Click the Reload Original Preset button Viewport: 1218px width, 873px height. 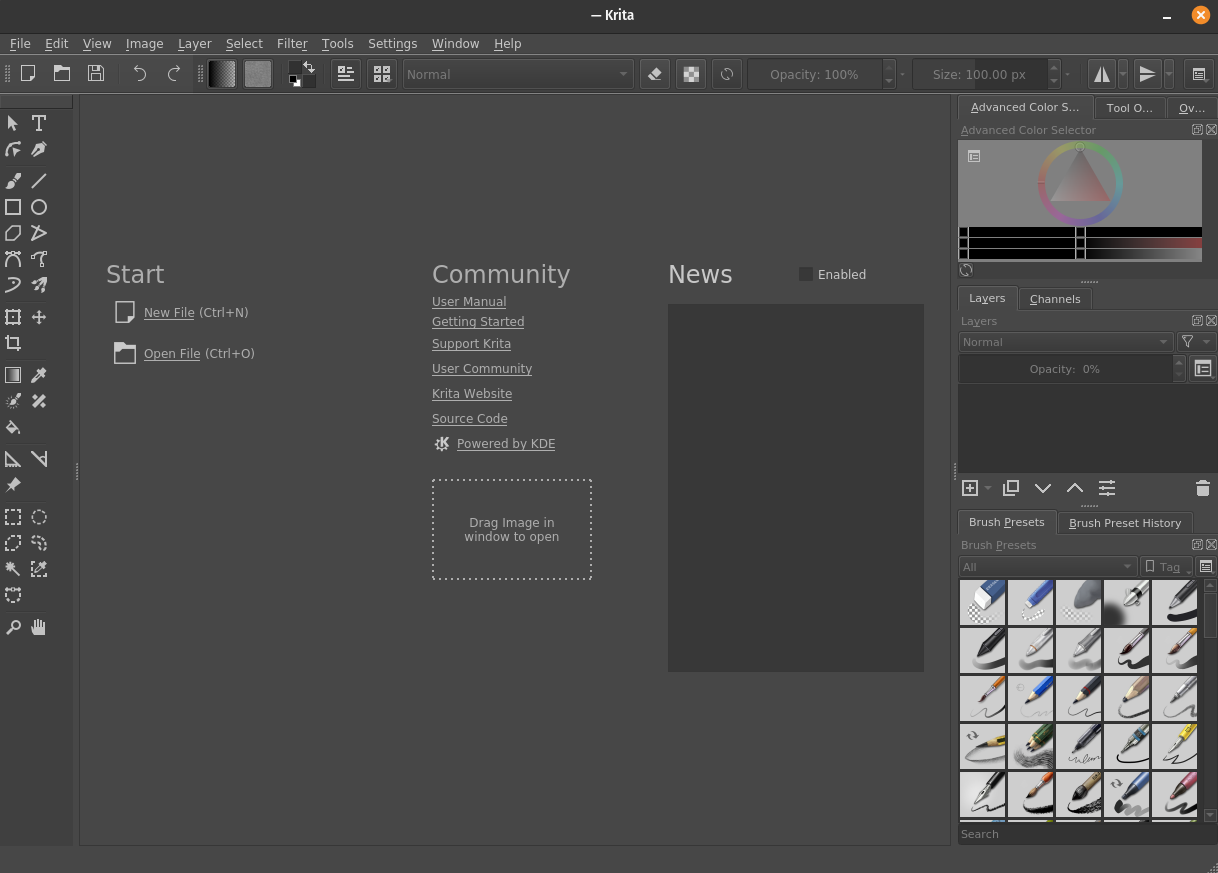click(x=727, y=74)
